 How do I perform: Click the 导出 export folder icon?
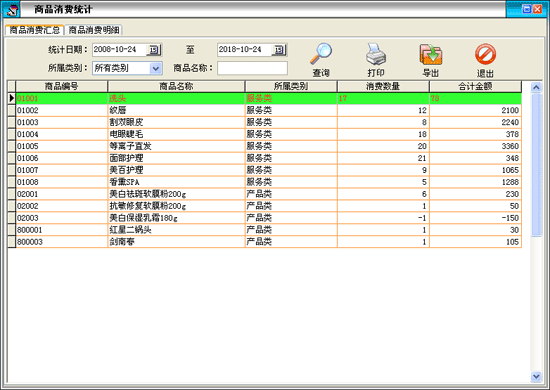coord(431,54)
